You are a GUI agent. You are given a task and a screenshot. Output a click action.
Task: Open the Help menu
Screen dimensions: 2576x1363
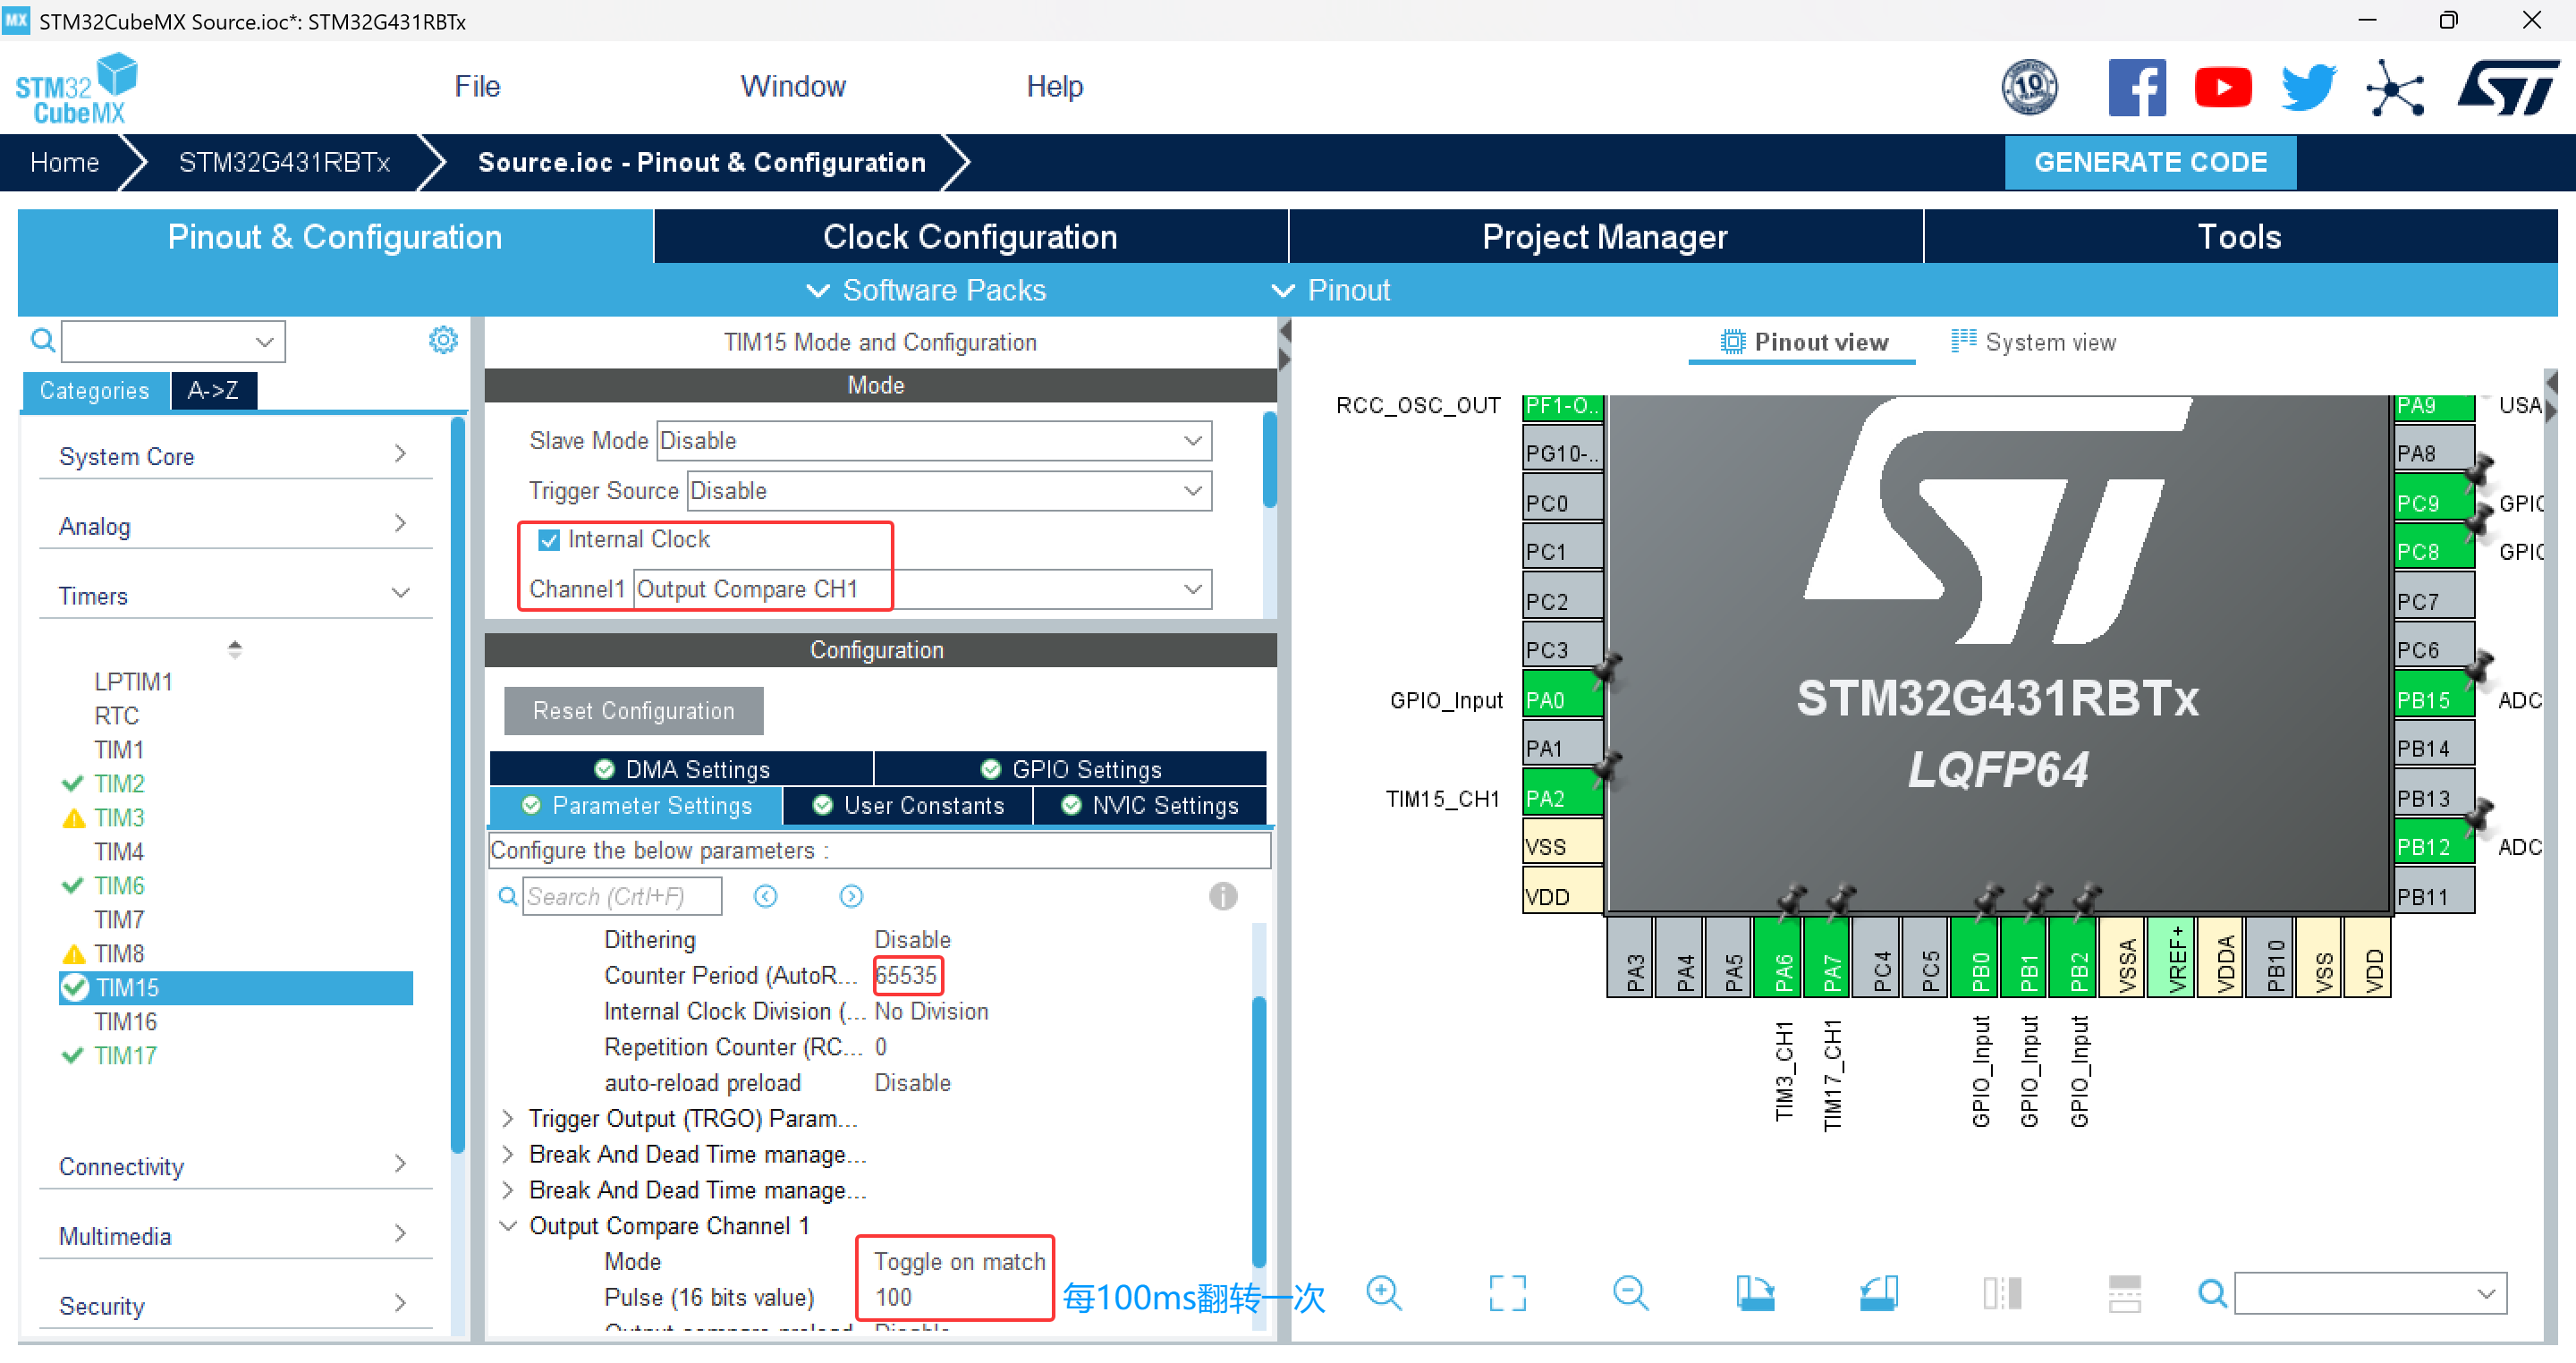tap(1055, 86)
